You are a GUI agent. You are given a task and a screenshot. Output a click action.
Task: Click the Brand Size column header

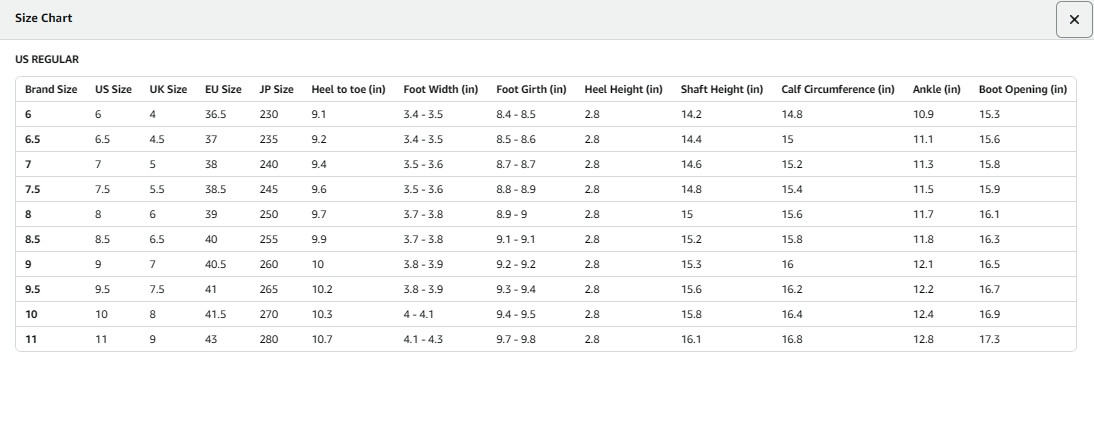click(x=51, y=89)
